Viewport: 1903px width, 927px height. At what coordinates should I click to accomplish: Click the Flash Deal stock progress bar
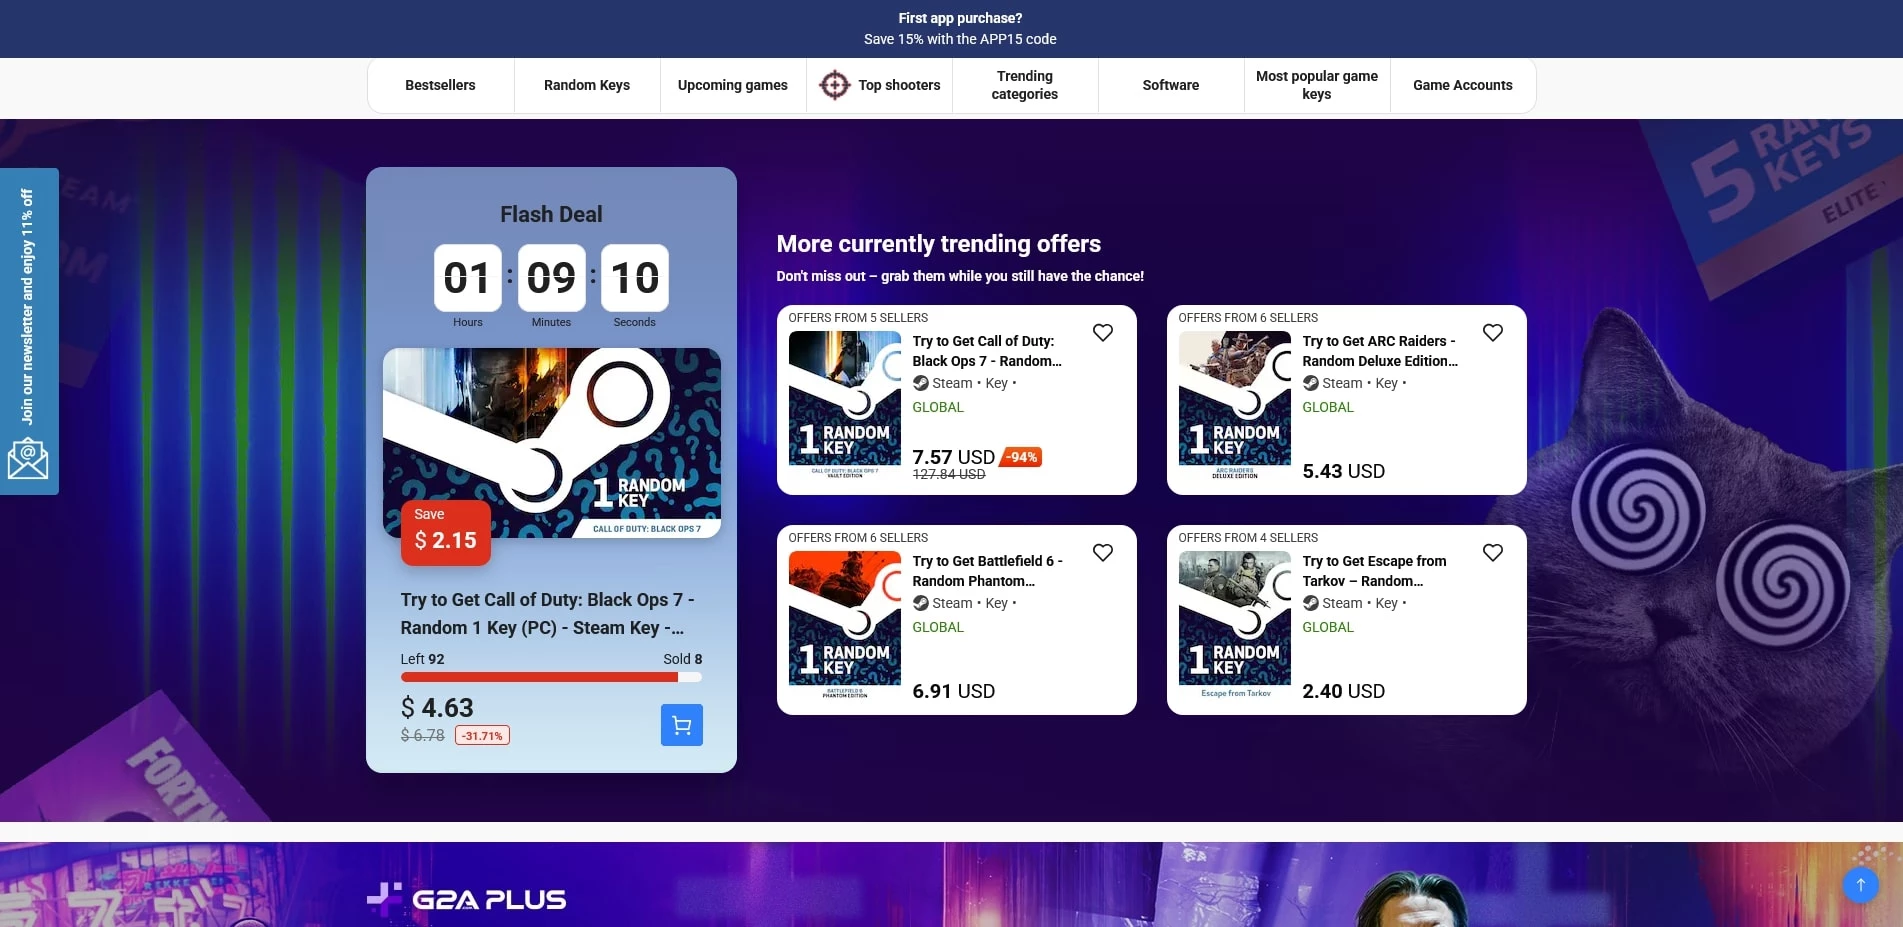(551, 677)
